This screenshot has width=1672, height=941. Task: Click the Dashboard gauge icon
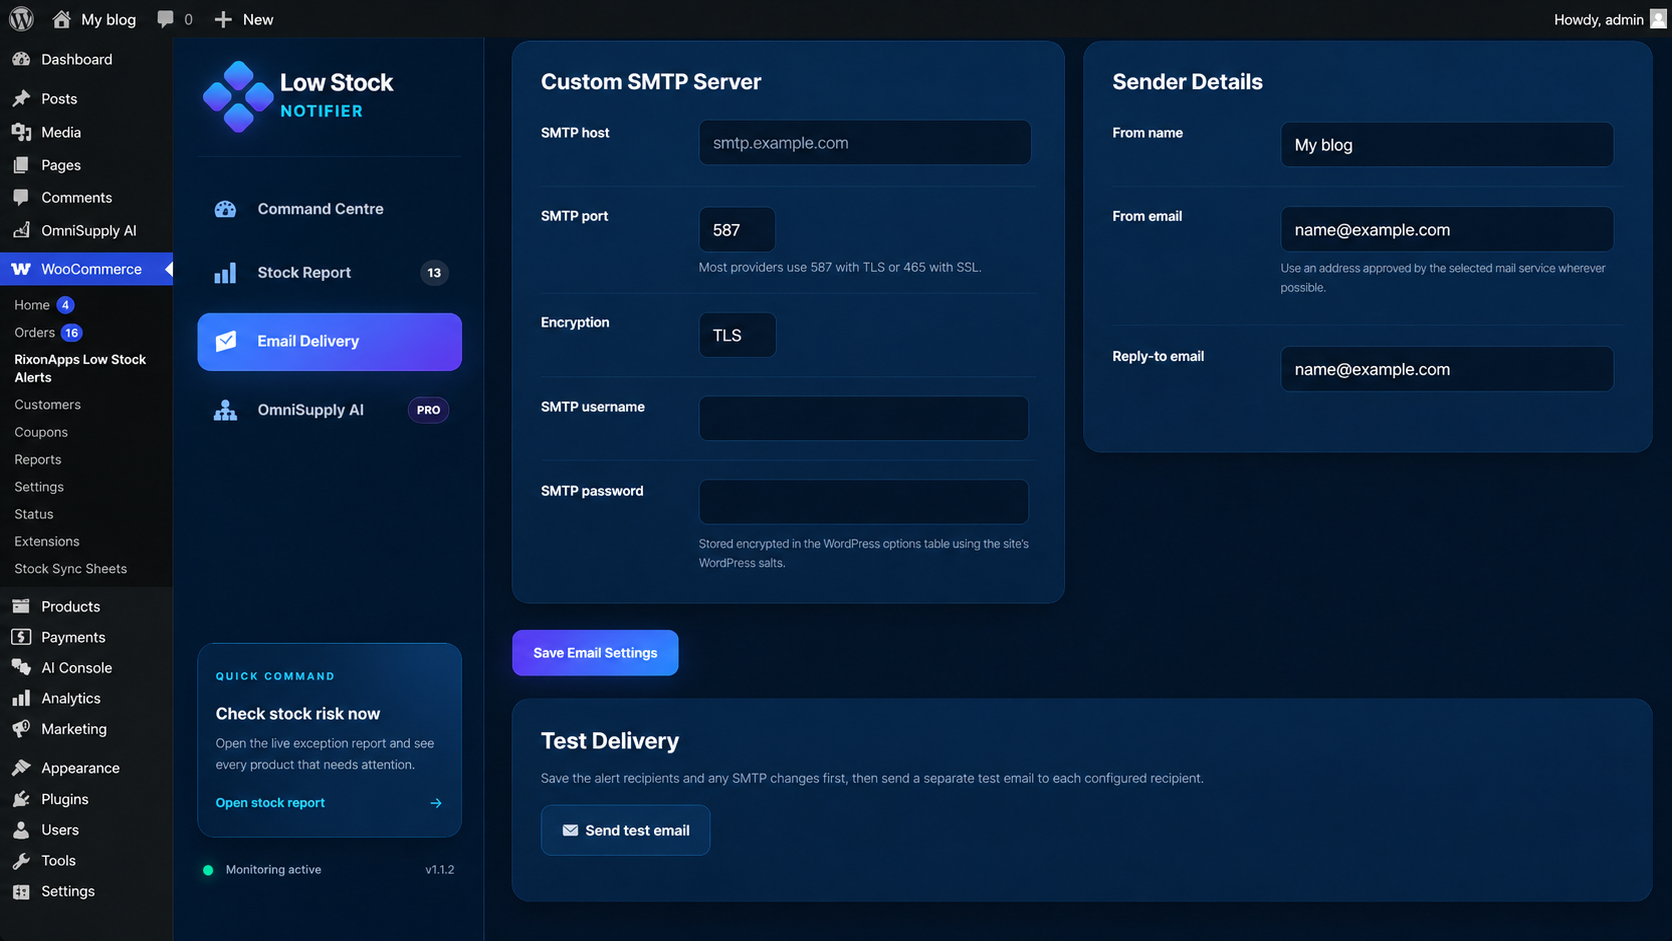coord(21,59)
